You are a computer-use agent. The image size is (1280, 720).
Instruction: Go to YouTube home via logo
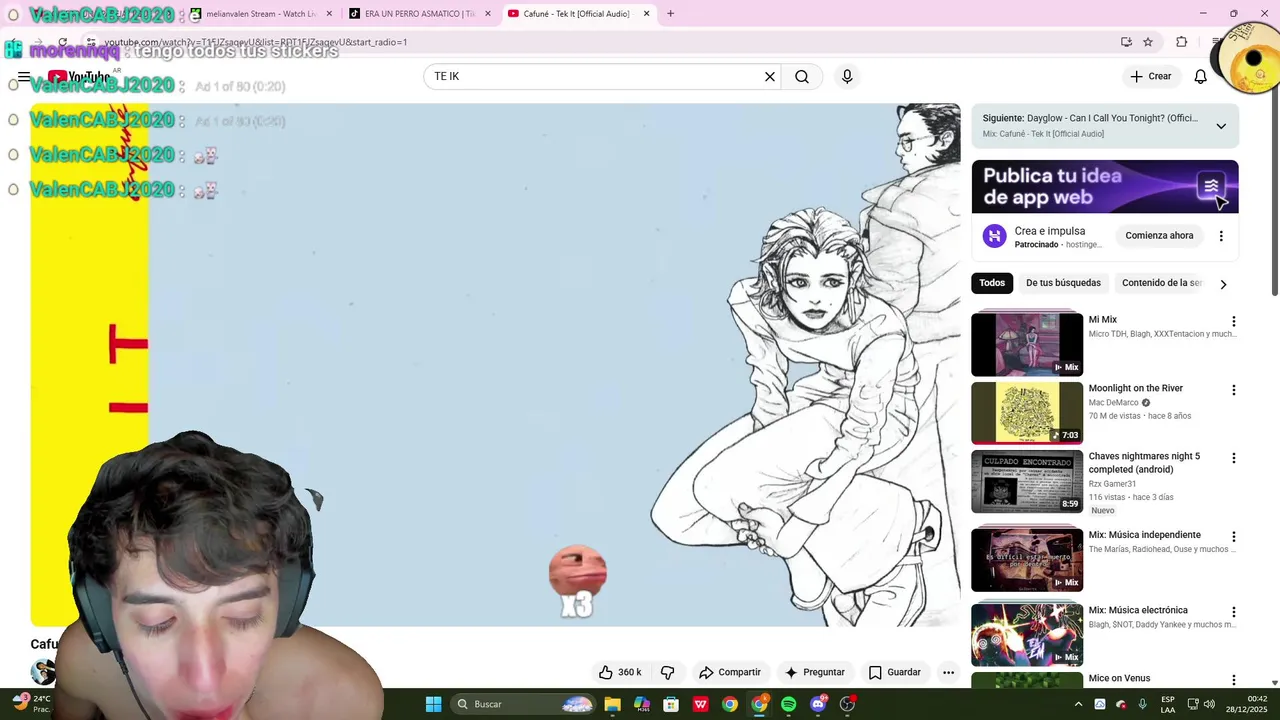coord(80,77)
